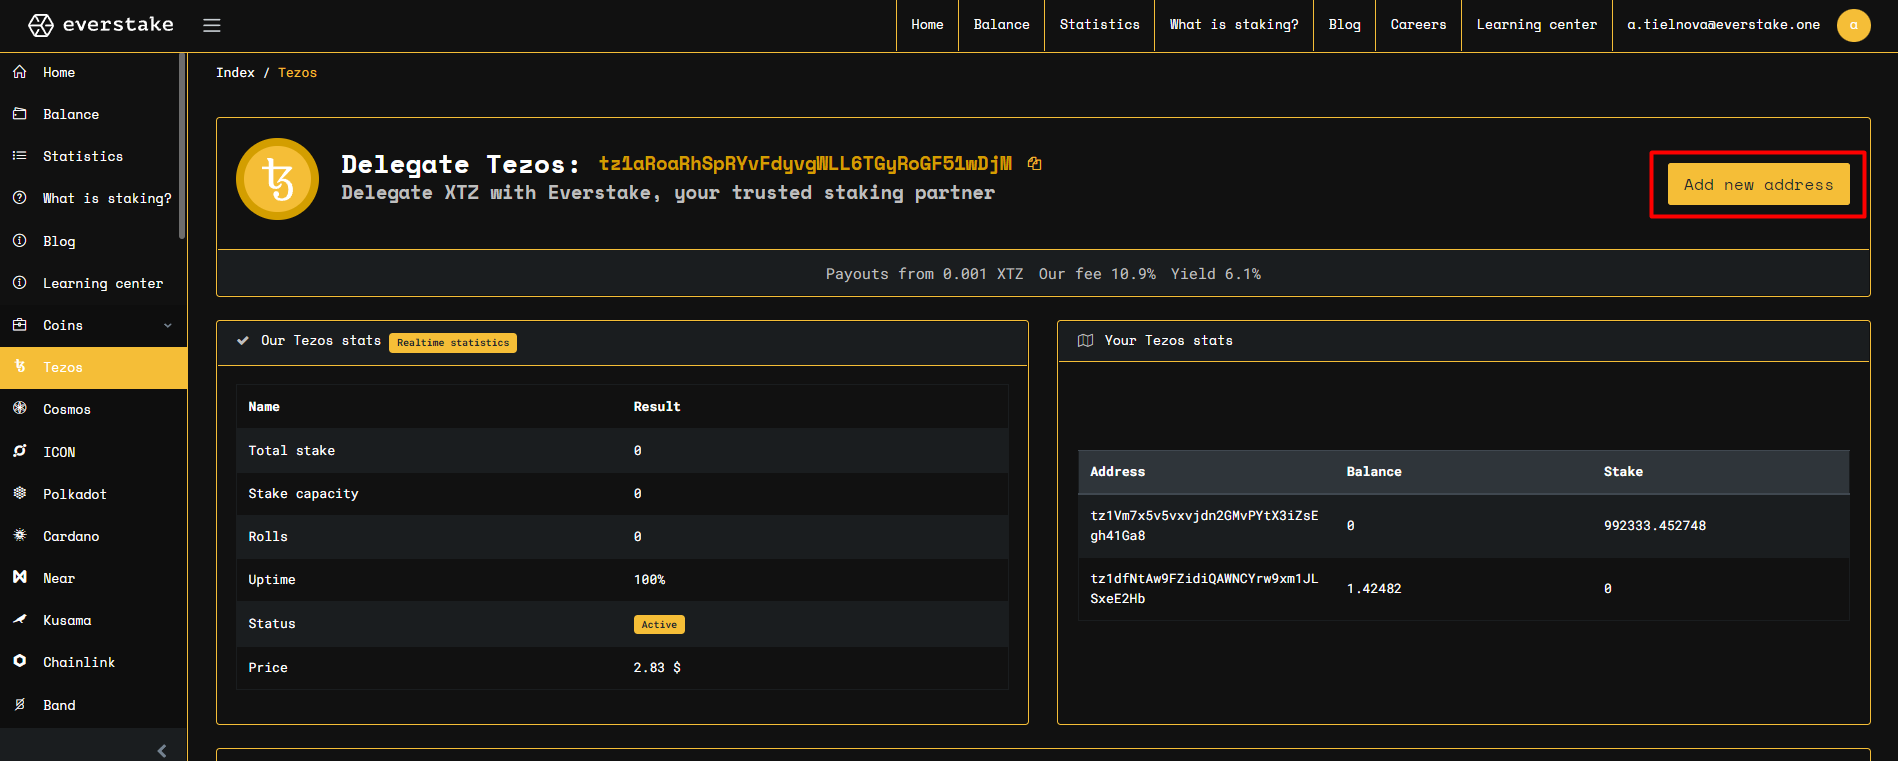Select Polkadot label in sidebar
The height and width of the screenshot is (761, 1898).
click(x=75, y=495)
